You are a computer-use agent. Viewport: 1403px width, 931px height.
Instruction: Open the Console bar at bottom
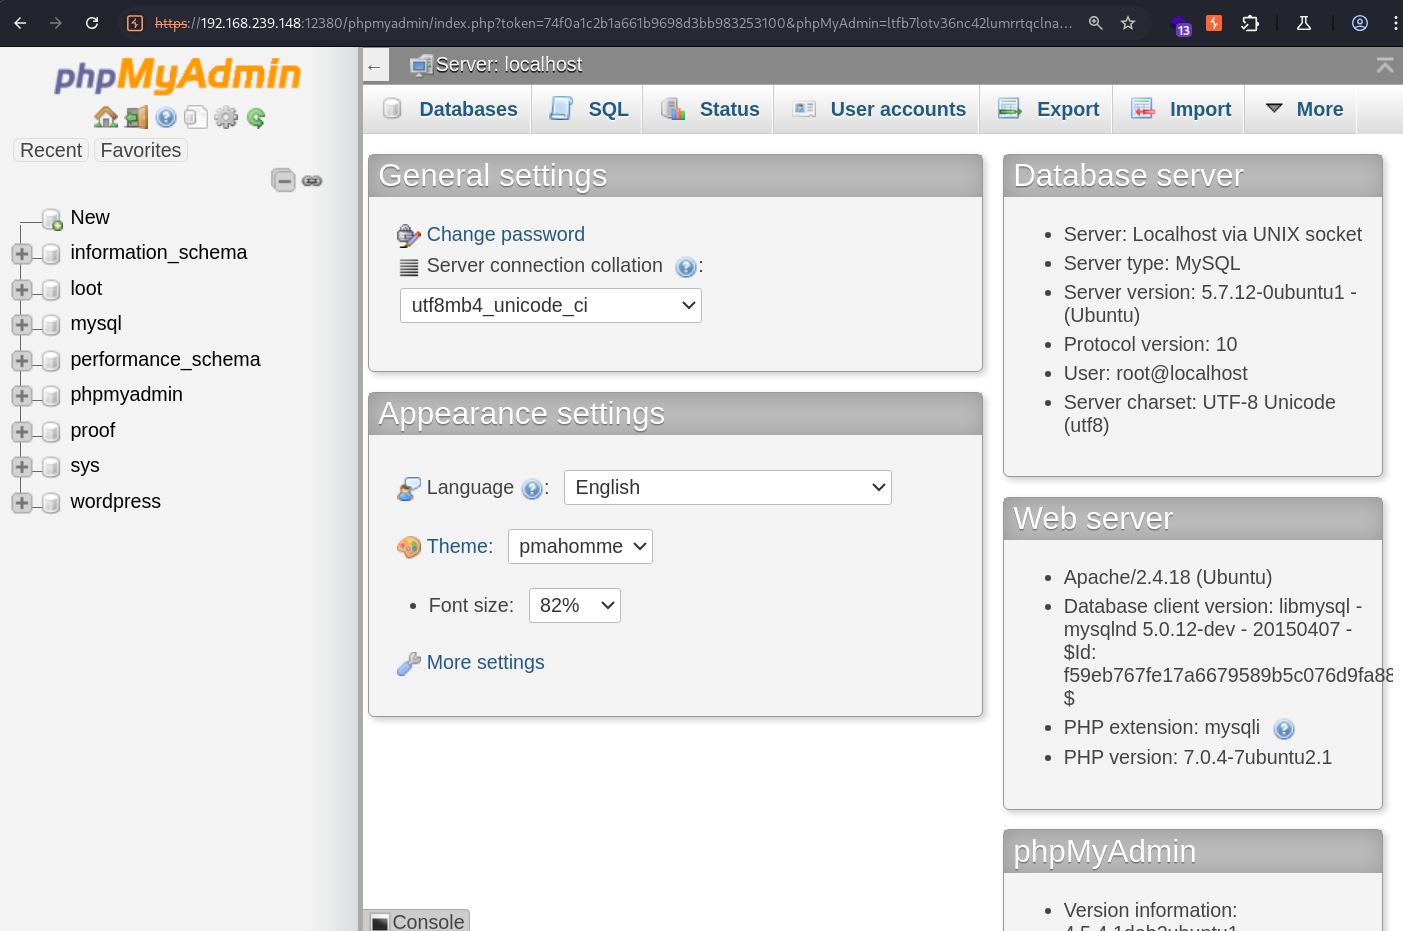coord(416,921)
